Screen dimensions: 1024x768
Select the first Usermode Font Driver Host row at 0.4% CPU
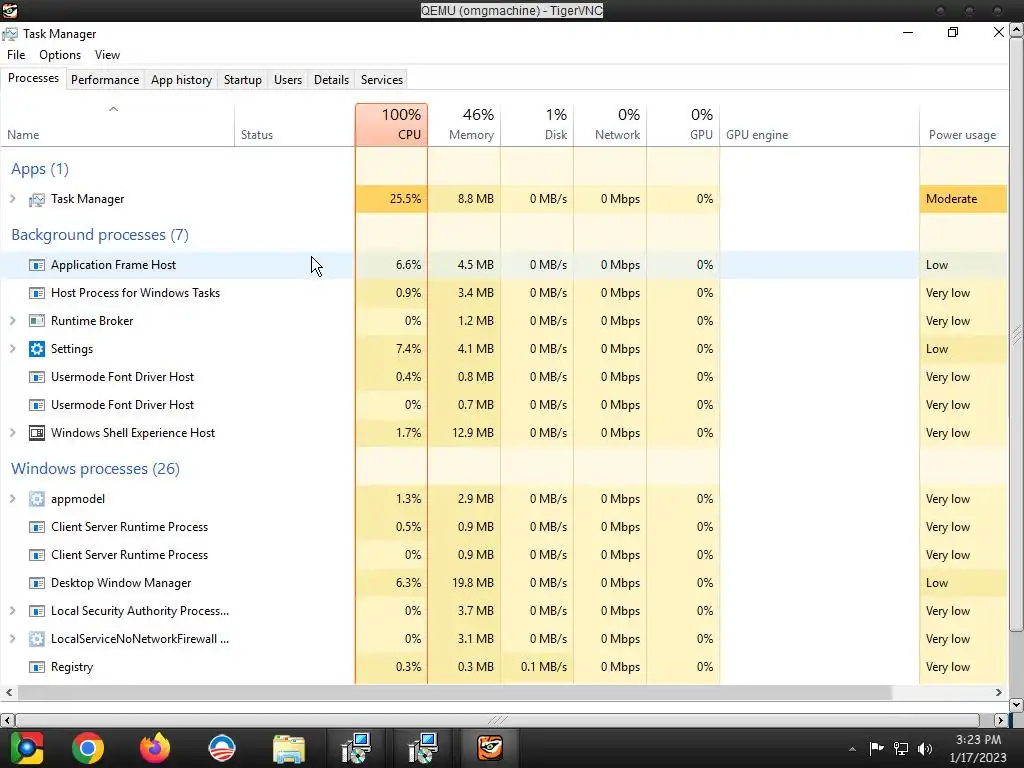pos(504,377)
